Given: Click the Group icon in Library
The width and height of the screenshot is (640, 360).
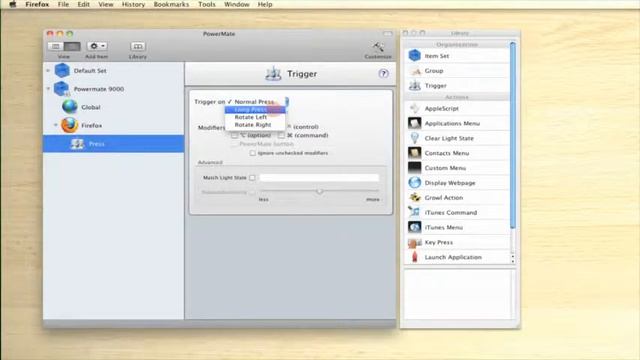Looking at the screenshot, I should coord(415,71).
